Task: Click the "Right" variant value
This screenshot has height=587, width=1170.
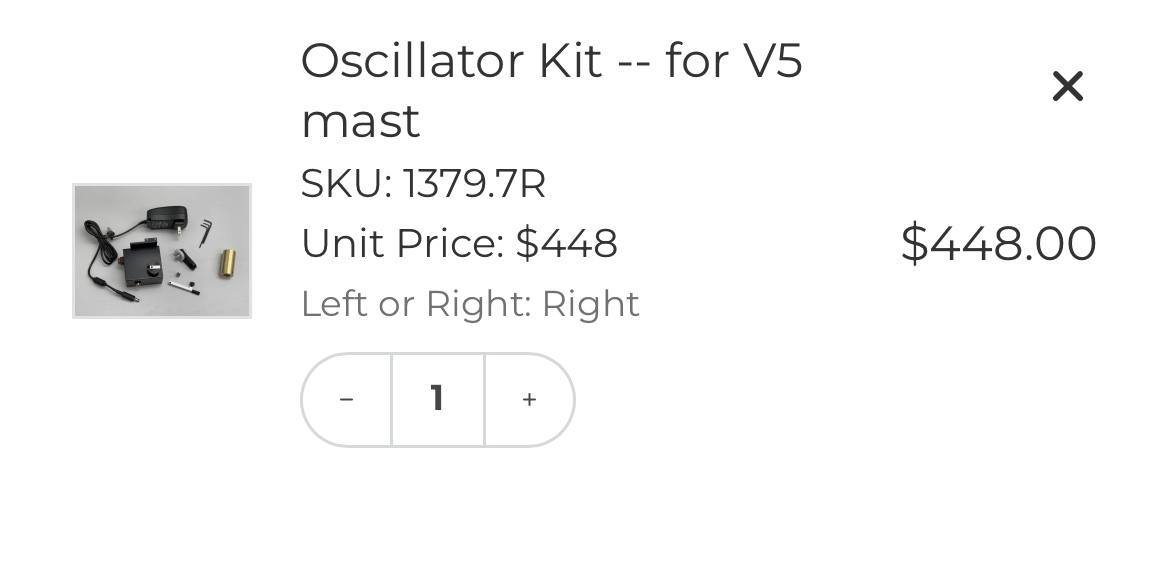Action: pyautogui.click(x=590, y=304)
